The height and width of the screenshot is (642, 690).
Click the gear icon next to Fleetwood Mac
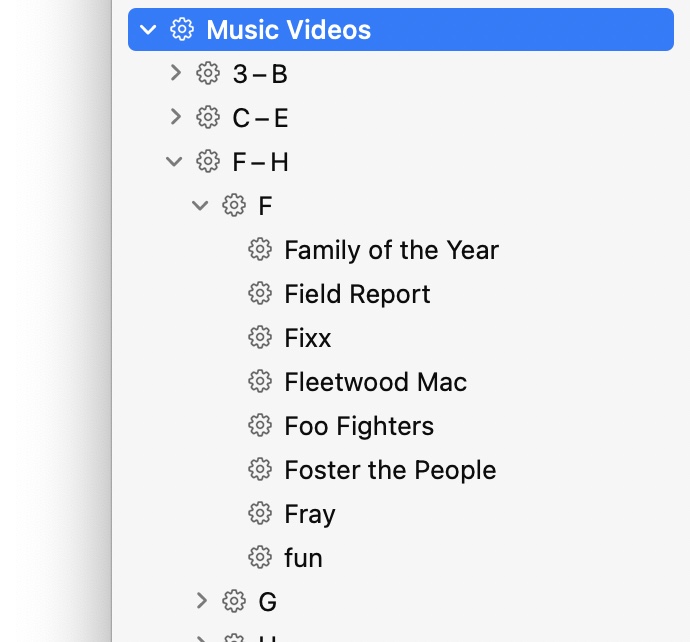(x=260, y=382)
